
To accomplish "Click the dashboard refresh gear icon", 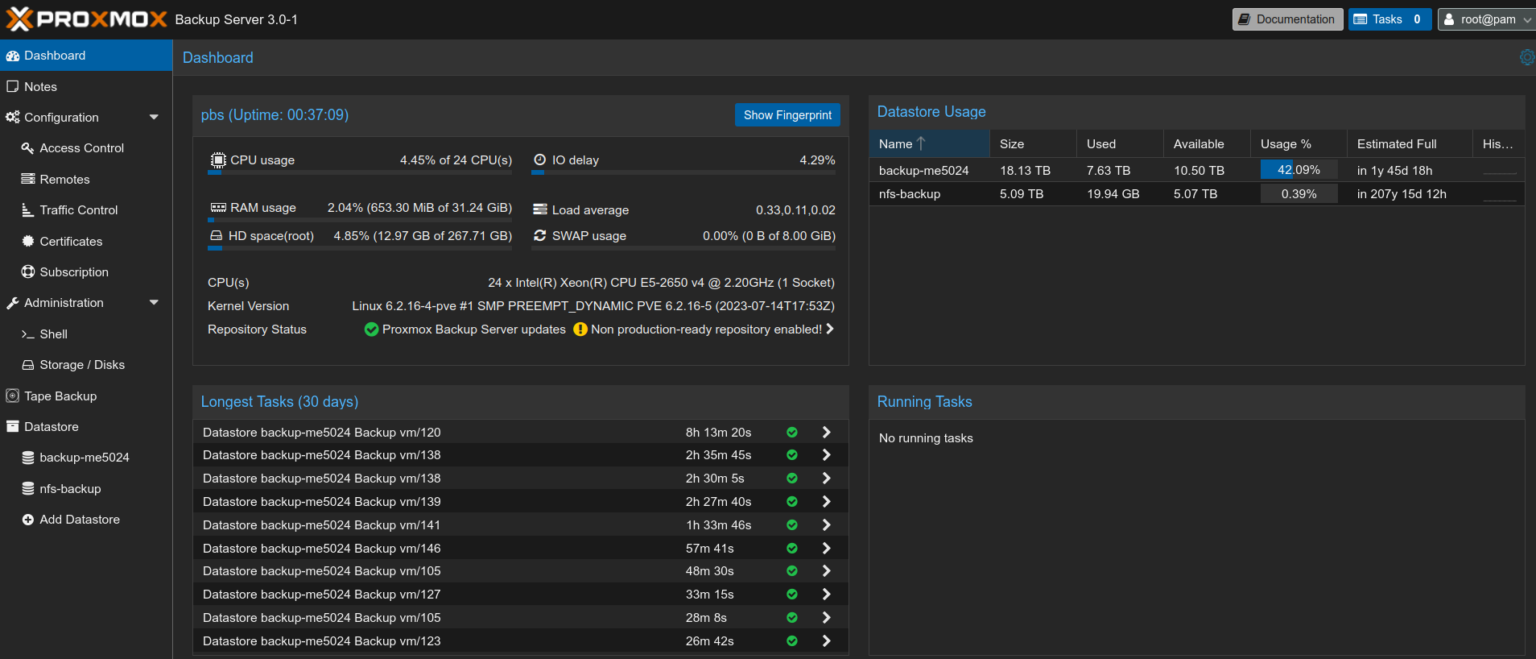I will pos(1527,57).
